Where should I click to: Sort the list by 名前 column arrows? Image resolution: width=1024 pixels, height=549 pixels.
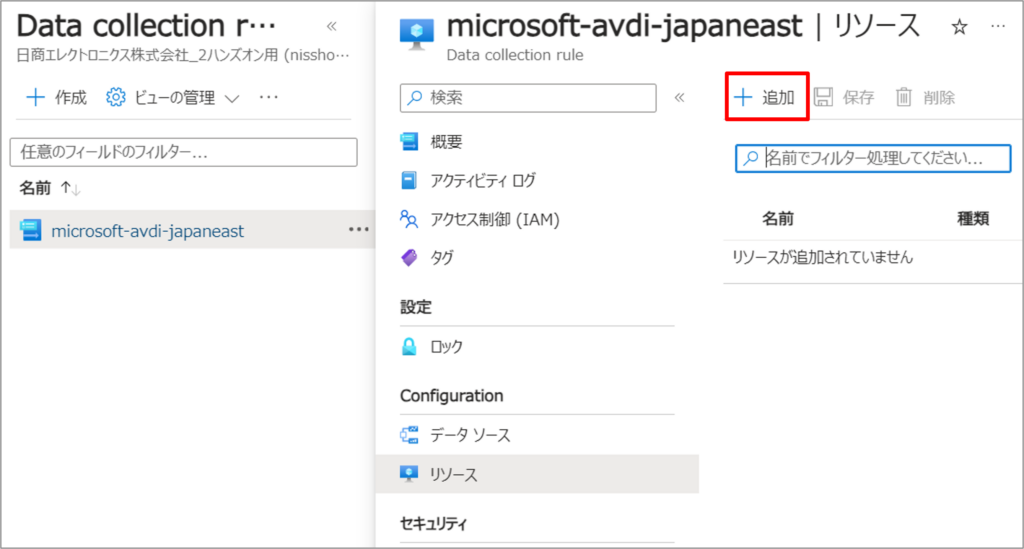pyautogui.click(x=70, y=188)
